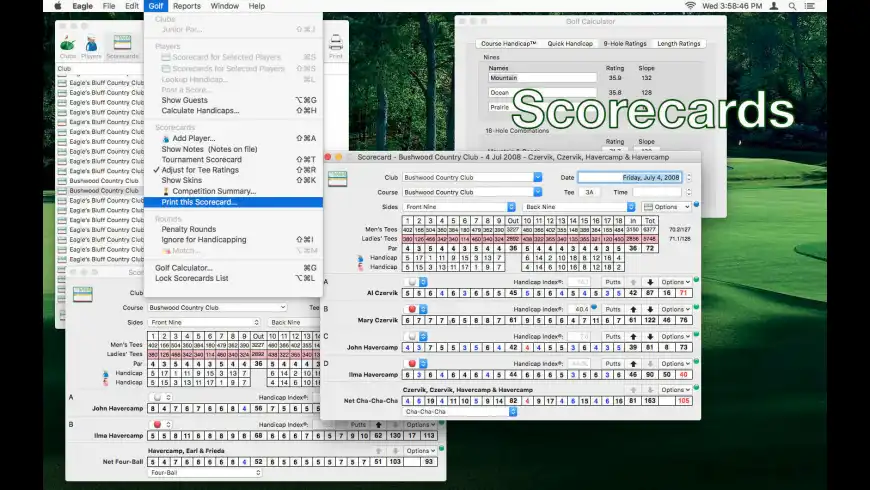Click the green status dot for Al Czervik

(696, 280)
